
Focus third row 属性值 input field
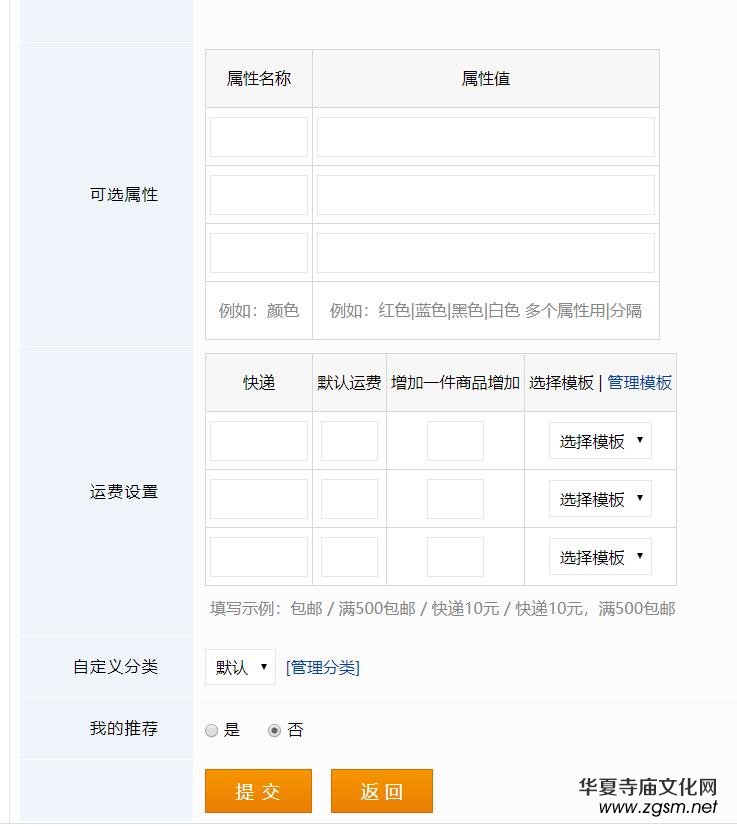click(x=486, y=253)
